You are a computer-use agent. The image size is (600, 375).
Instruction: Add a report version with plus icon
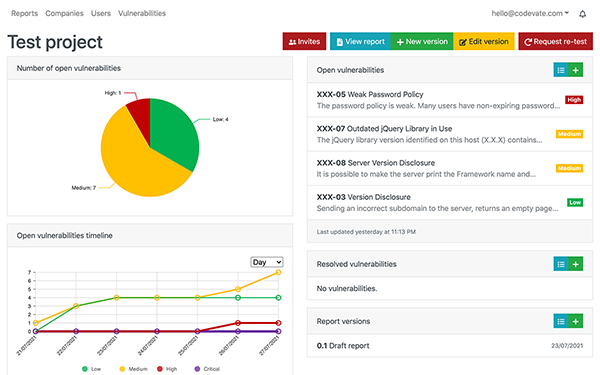pyautogui.click(x=576, y=321)
